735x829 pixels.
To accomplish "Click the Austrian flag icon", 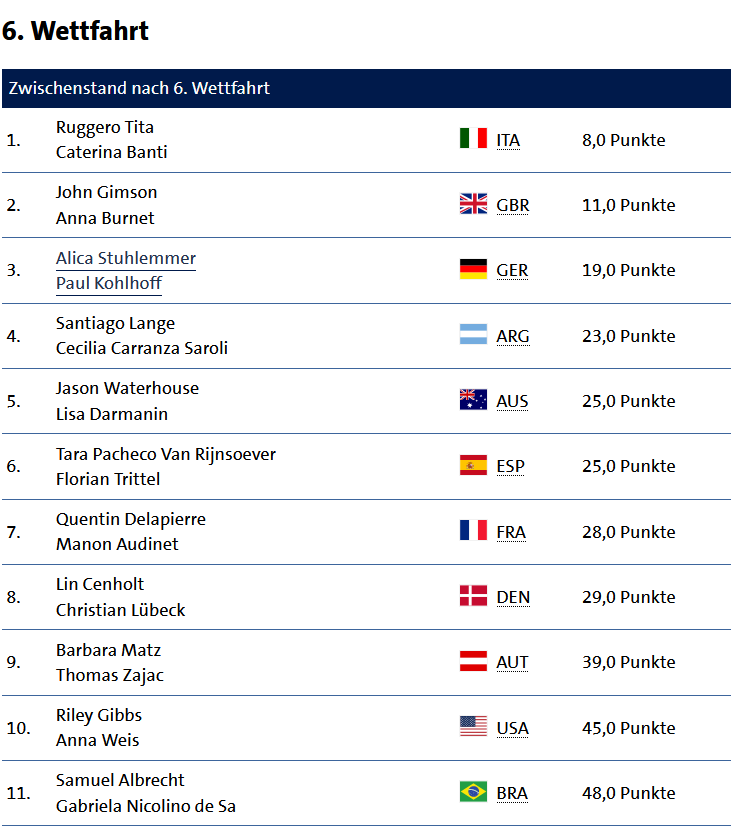I will [x=473, y=661].
